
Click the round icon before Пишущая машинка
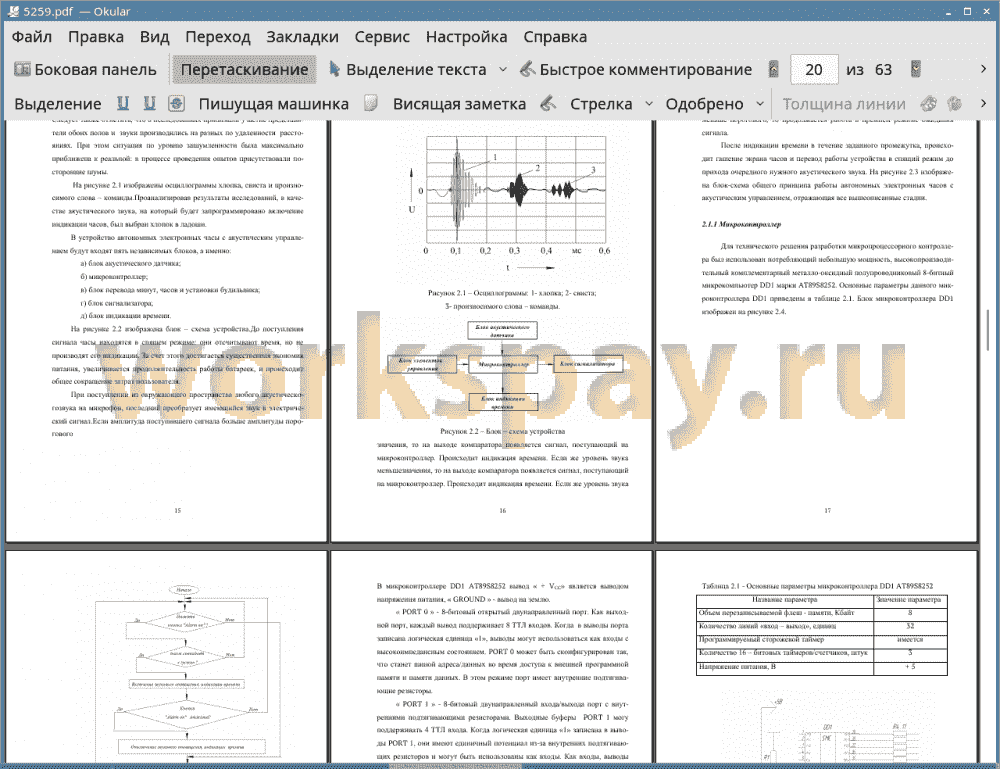point(177,103)
